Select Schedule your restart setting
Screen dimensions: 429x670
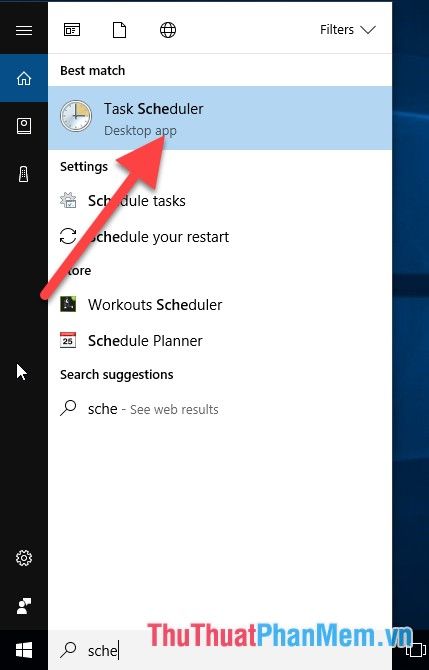click(220, 236)
